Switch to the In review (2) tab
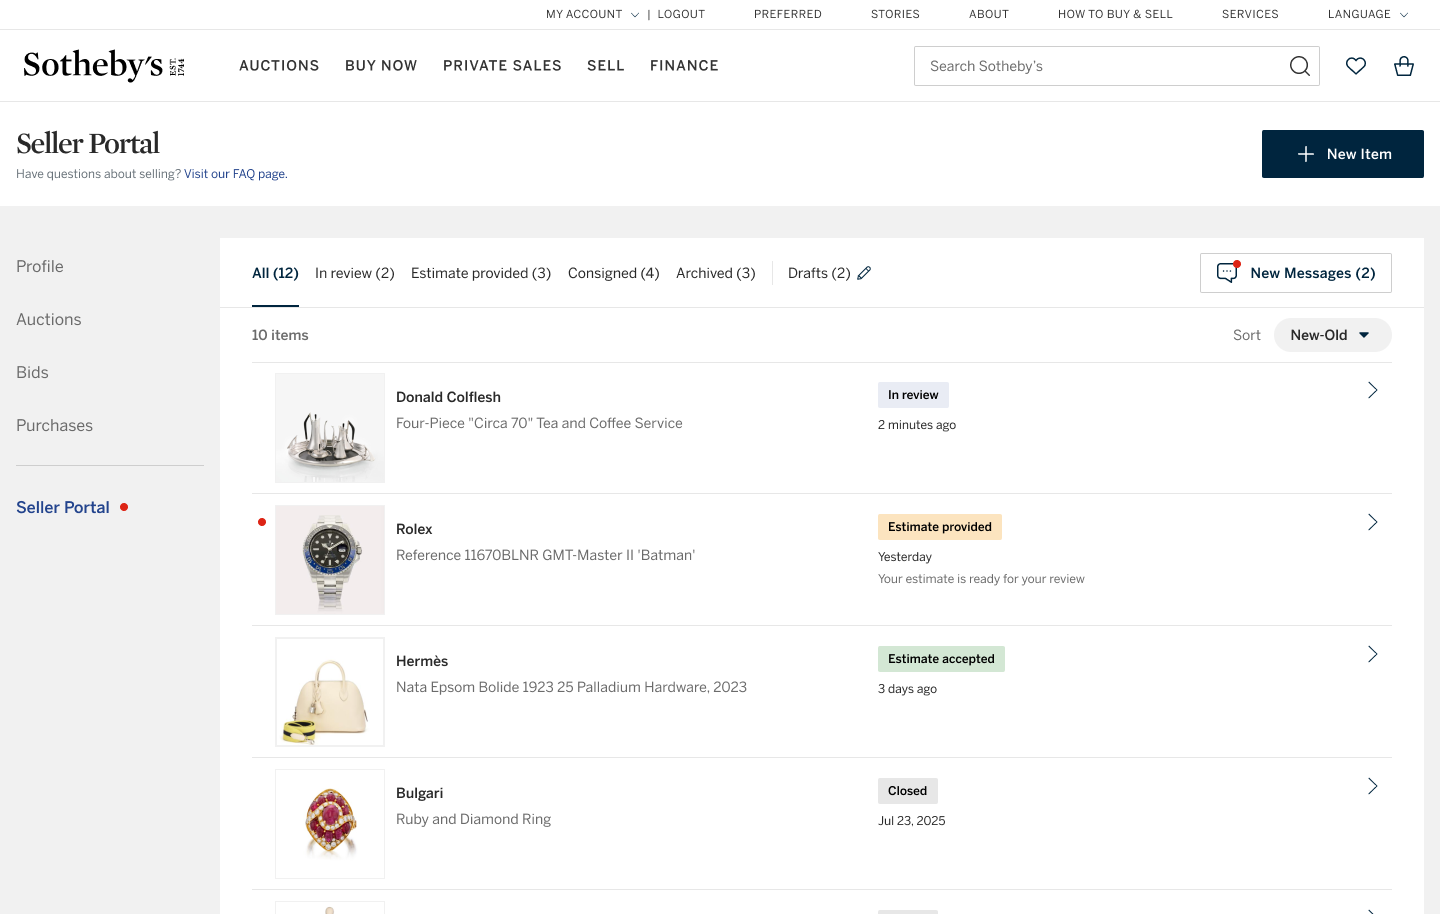This screenshot has width=1440, height=914. pyautogui.click(x=355, y=273)
